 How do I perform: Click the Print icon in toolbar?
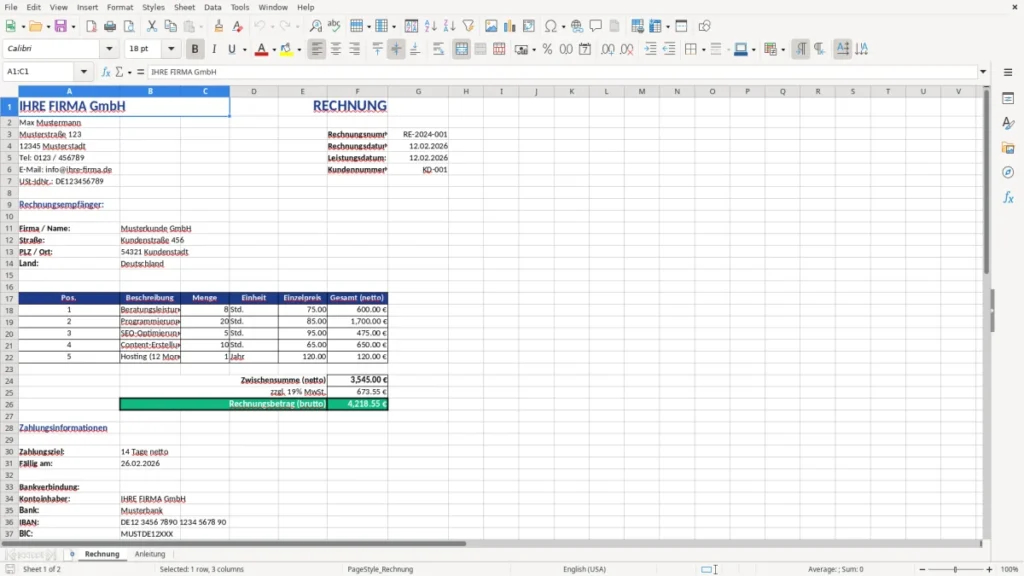tap(110, 26)
